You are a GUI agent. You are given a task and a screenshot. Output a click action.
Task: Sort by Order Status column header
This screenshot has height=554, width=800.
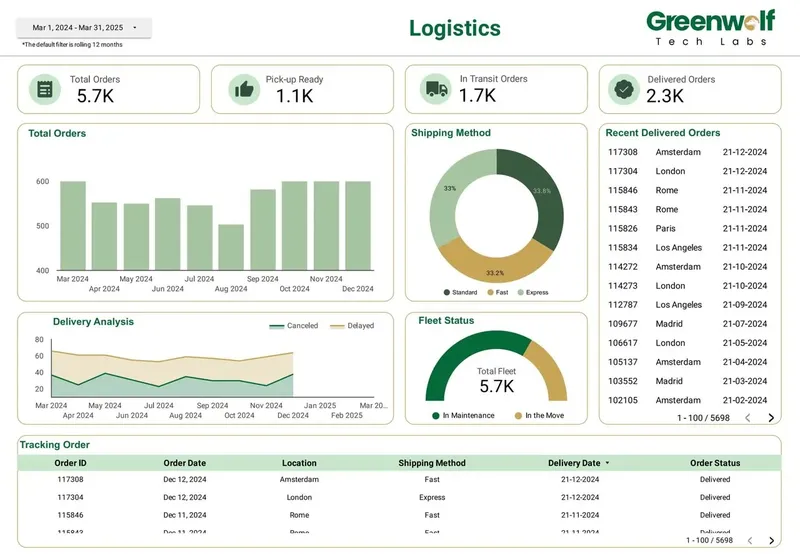point(715,463)
